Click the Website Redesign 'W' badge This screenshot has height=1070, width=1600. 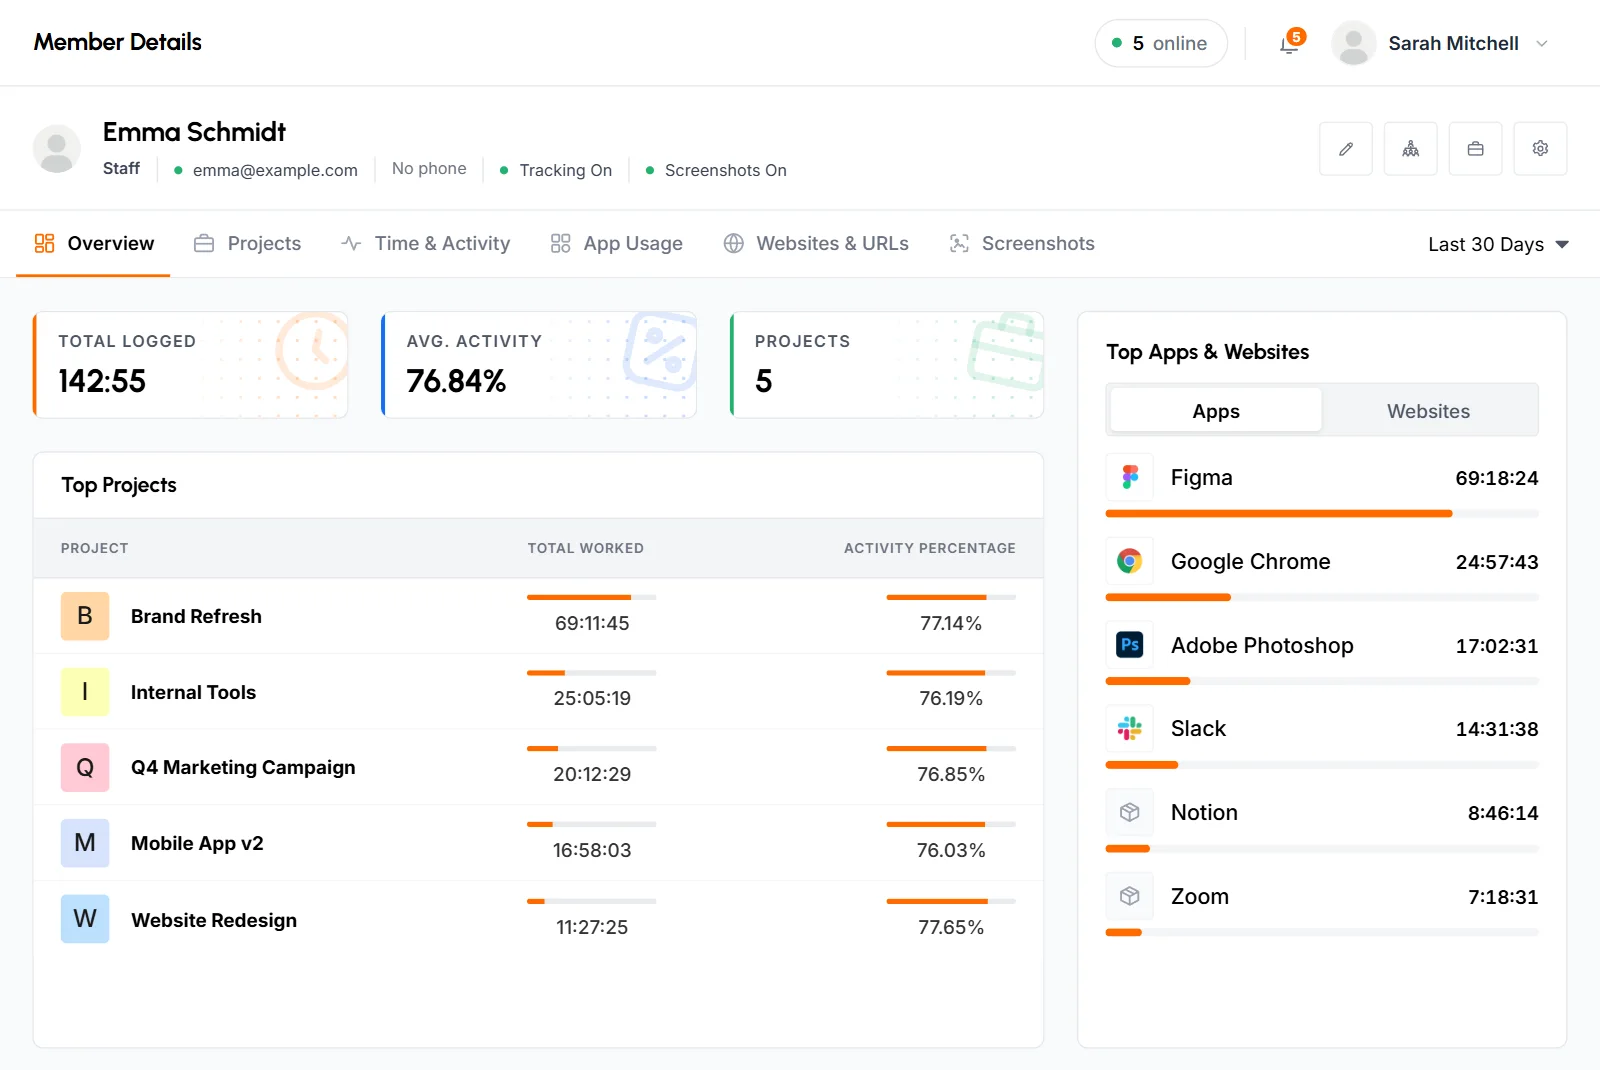click(85, 919)
